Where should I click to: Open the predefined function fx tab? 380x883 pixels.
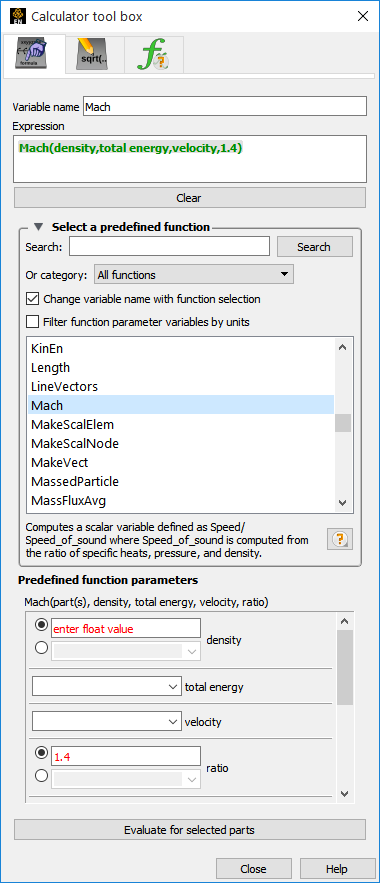tap(153, 55)
